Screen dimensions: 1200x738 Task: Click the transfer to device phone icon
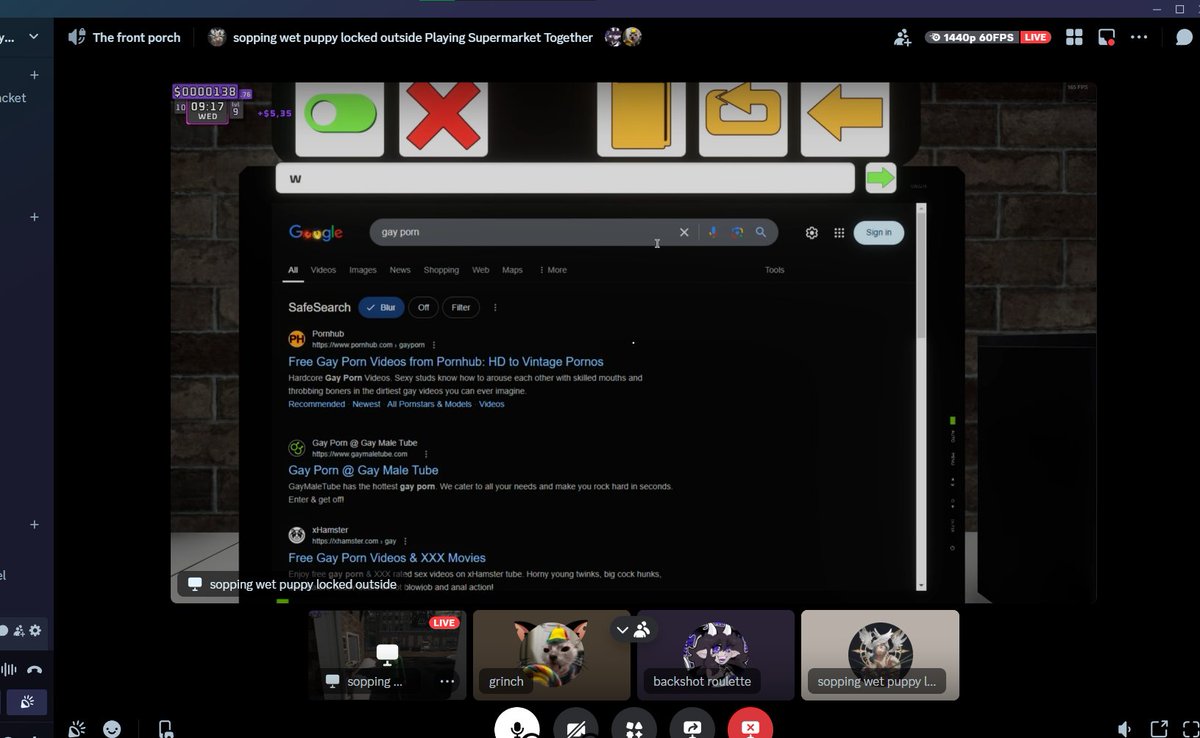(166, 730)
